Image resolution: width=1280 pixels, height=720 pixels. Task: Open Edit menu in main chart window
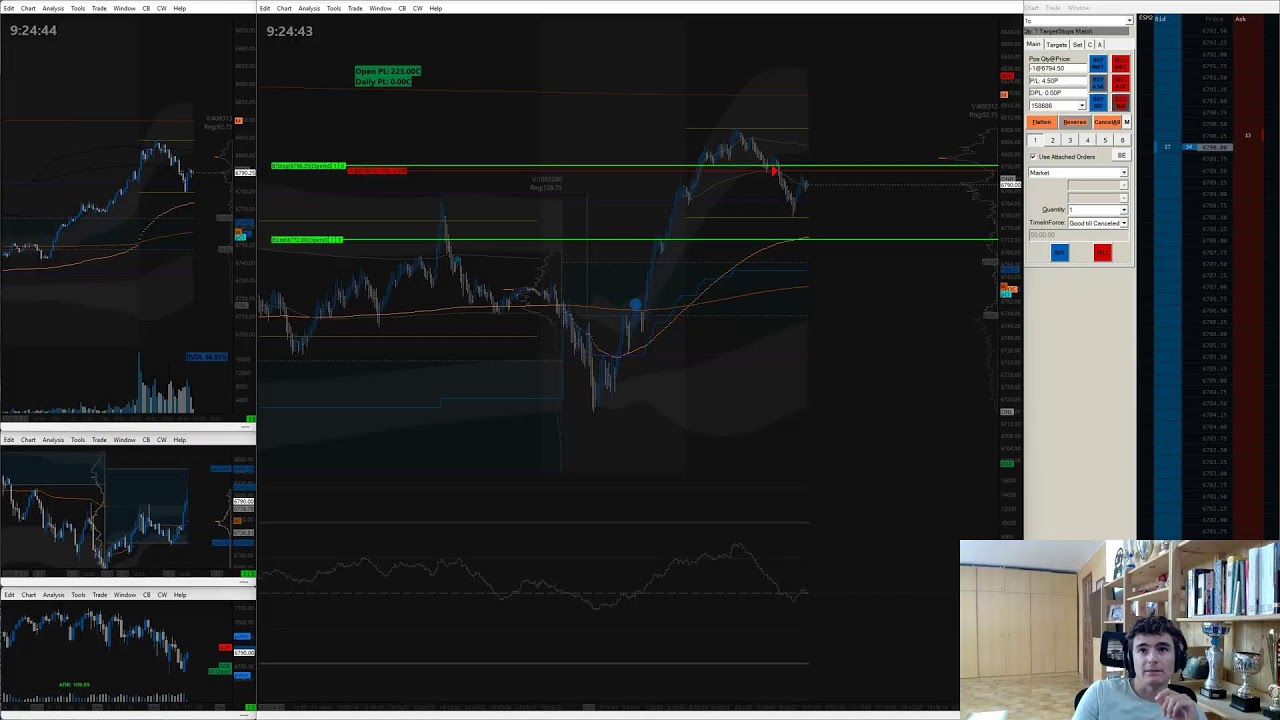(265, 8)
